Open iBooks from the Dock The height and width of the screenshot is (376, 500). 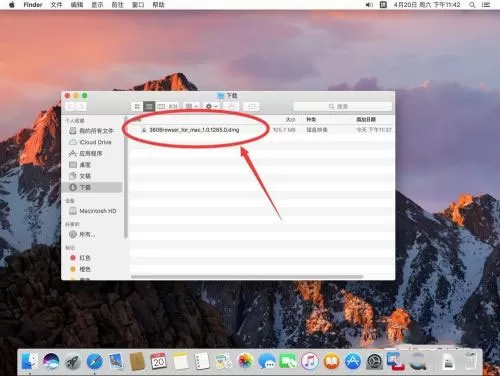click(331, 361)
